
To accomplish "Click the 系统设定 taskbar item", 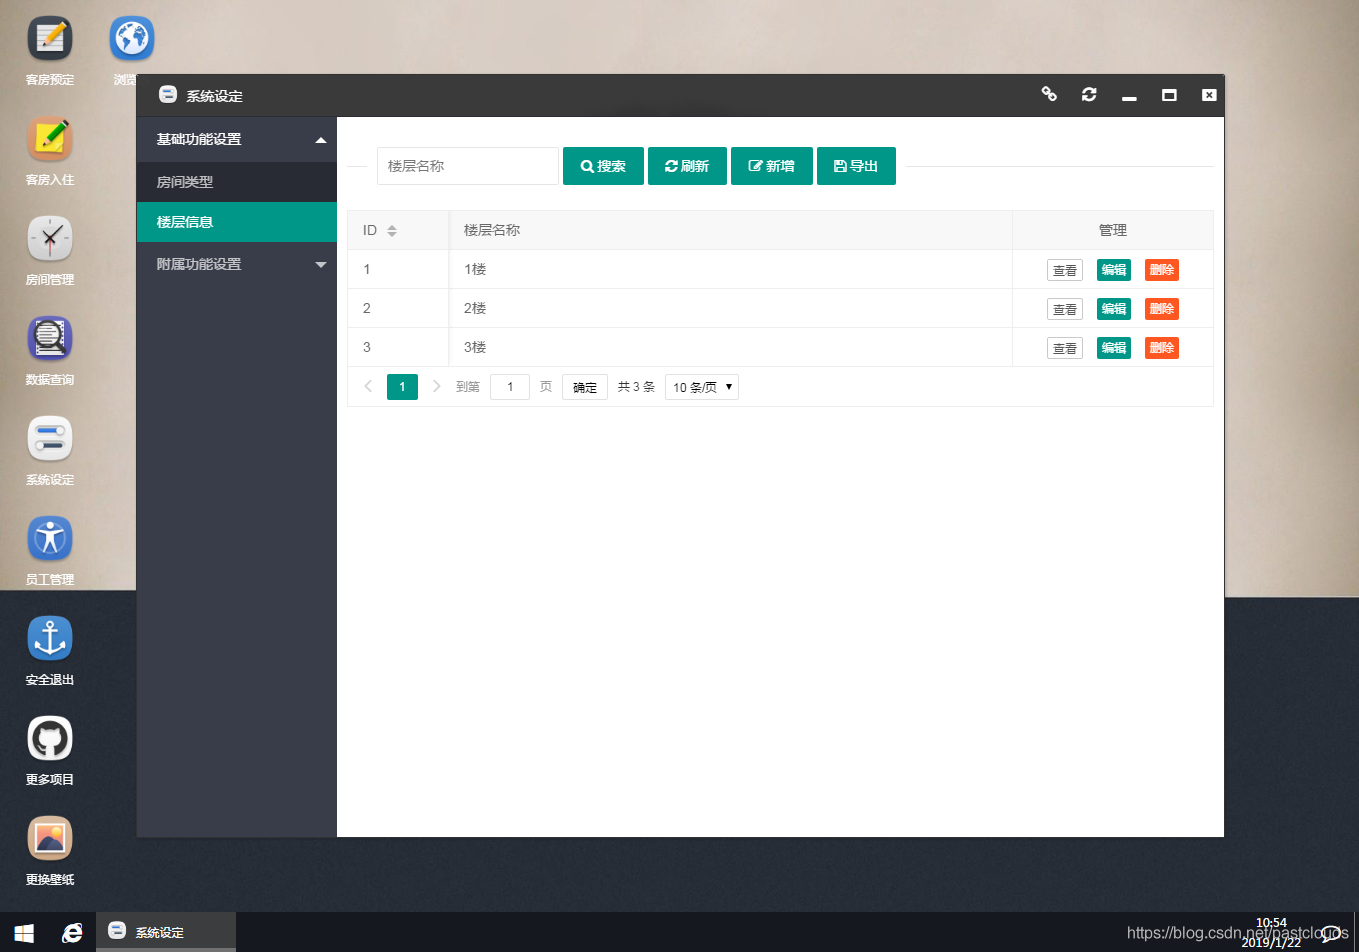I will click(x=166, y=932).
